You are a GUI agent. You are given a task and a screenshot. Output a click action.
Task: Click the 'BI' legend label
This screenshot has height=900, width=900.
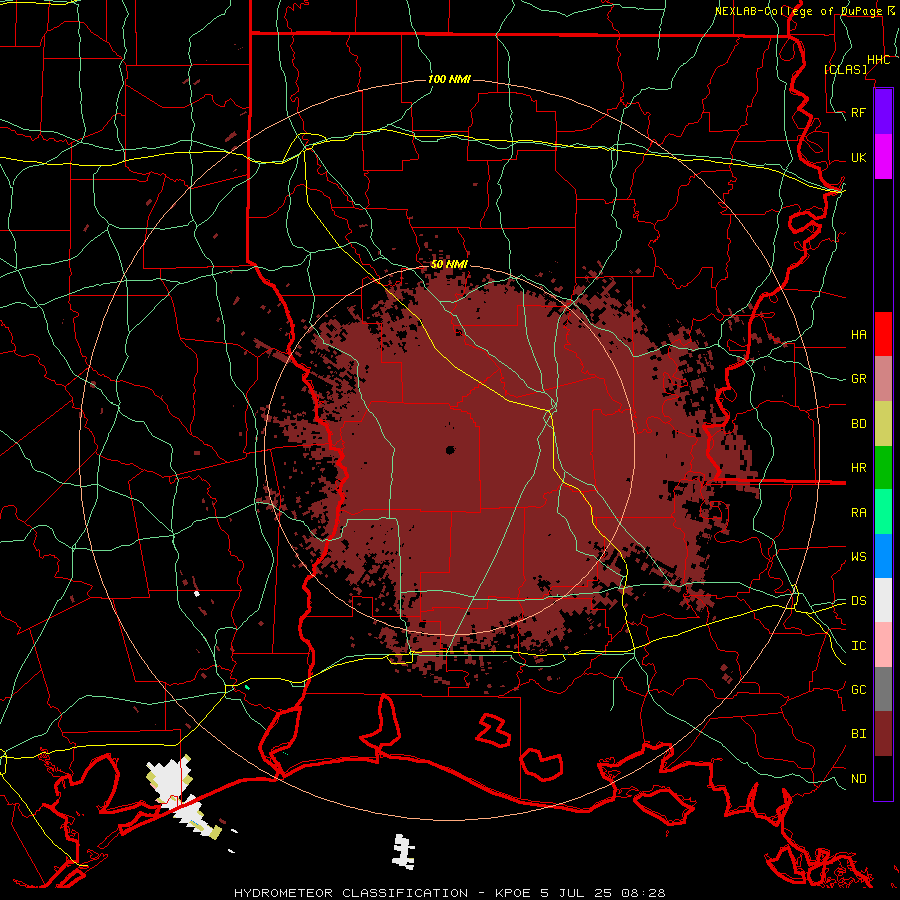(x=859, y=734)
